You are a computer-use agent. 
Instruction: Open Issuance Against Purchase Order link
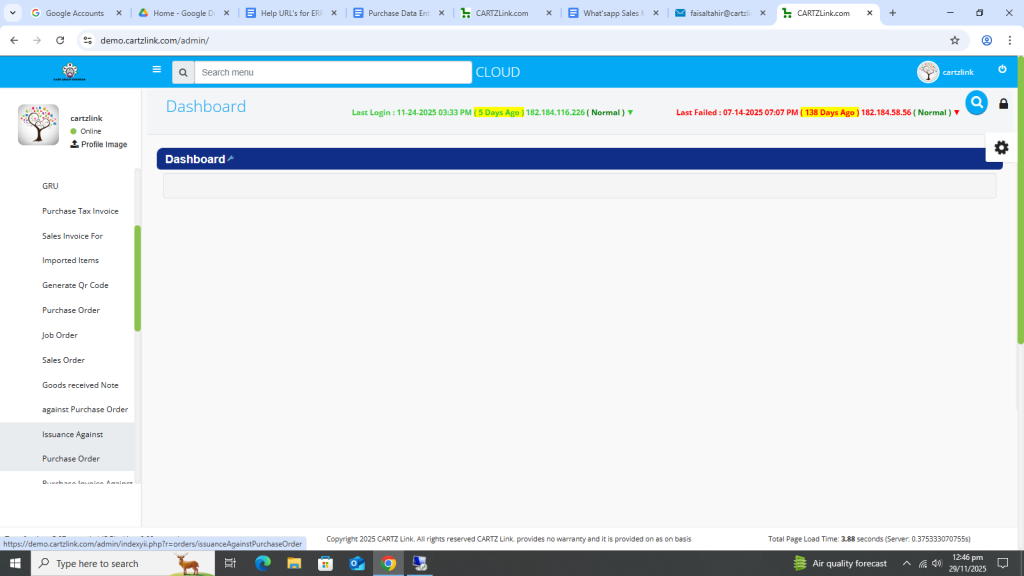pyautogui.click(x=72, y=446)
